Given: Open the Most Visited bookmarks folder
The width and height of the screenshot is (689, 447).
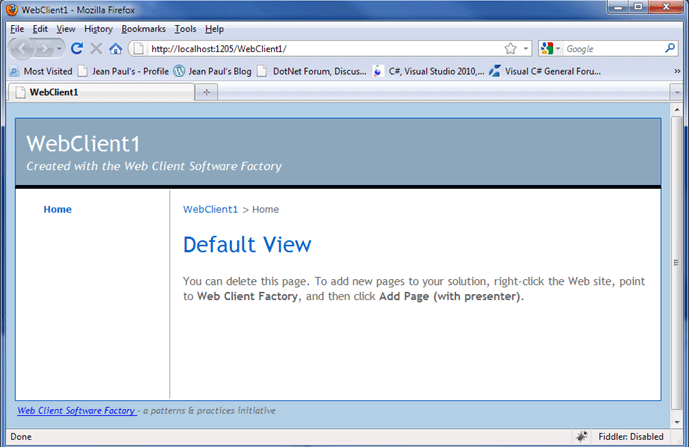Looking at the screenshot, I should point(41,71).
